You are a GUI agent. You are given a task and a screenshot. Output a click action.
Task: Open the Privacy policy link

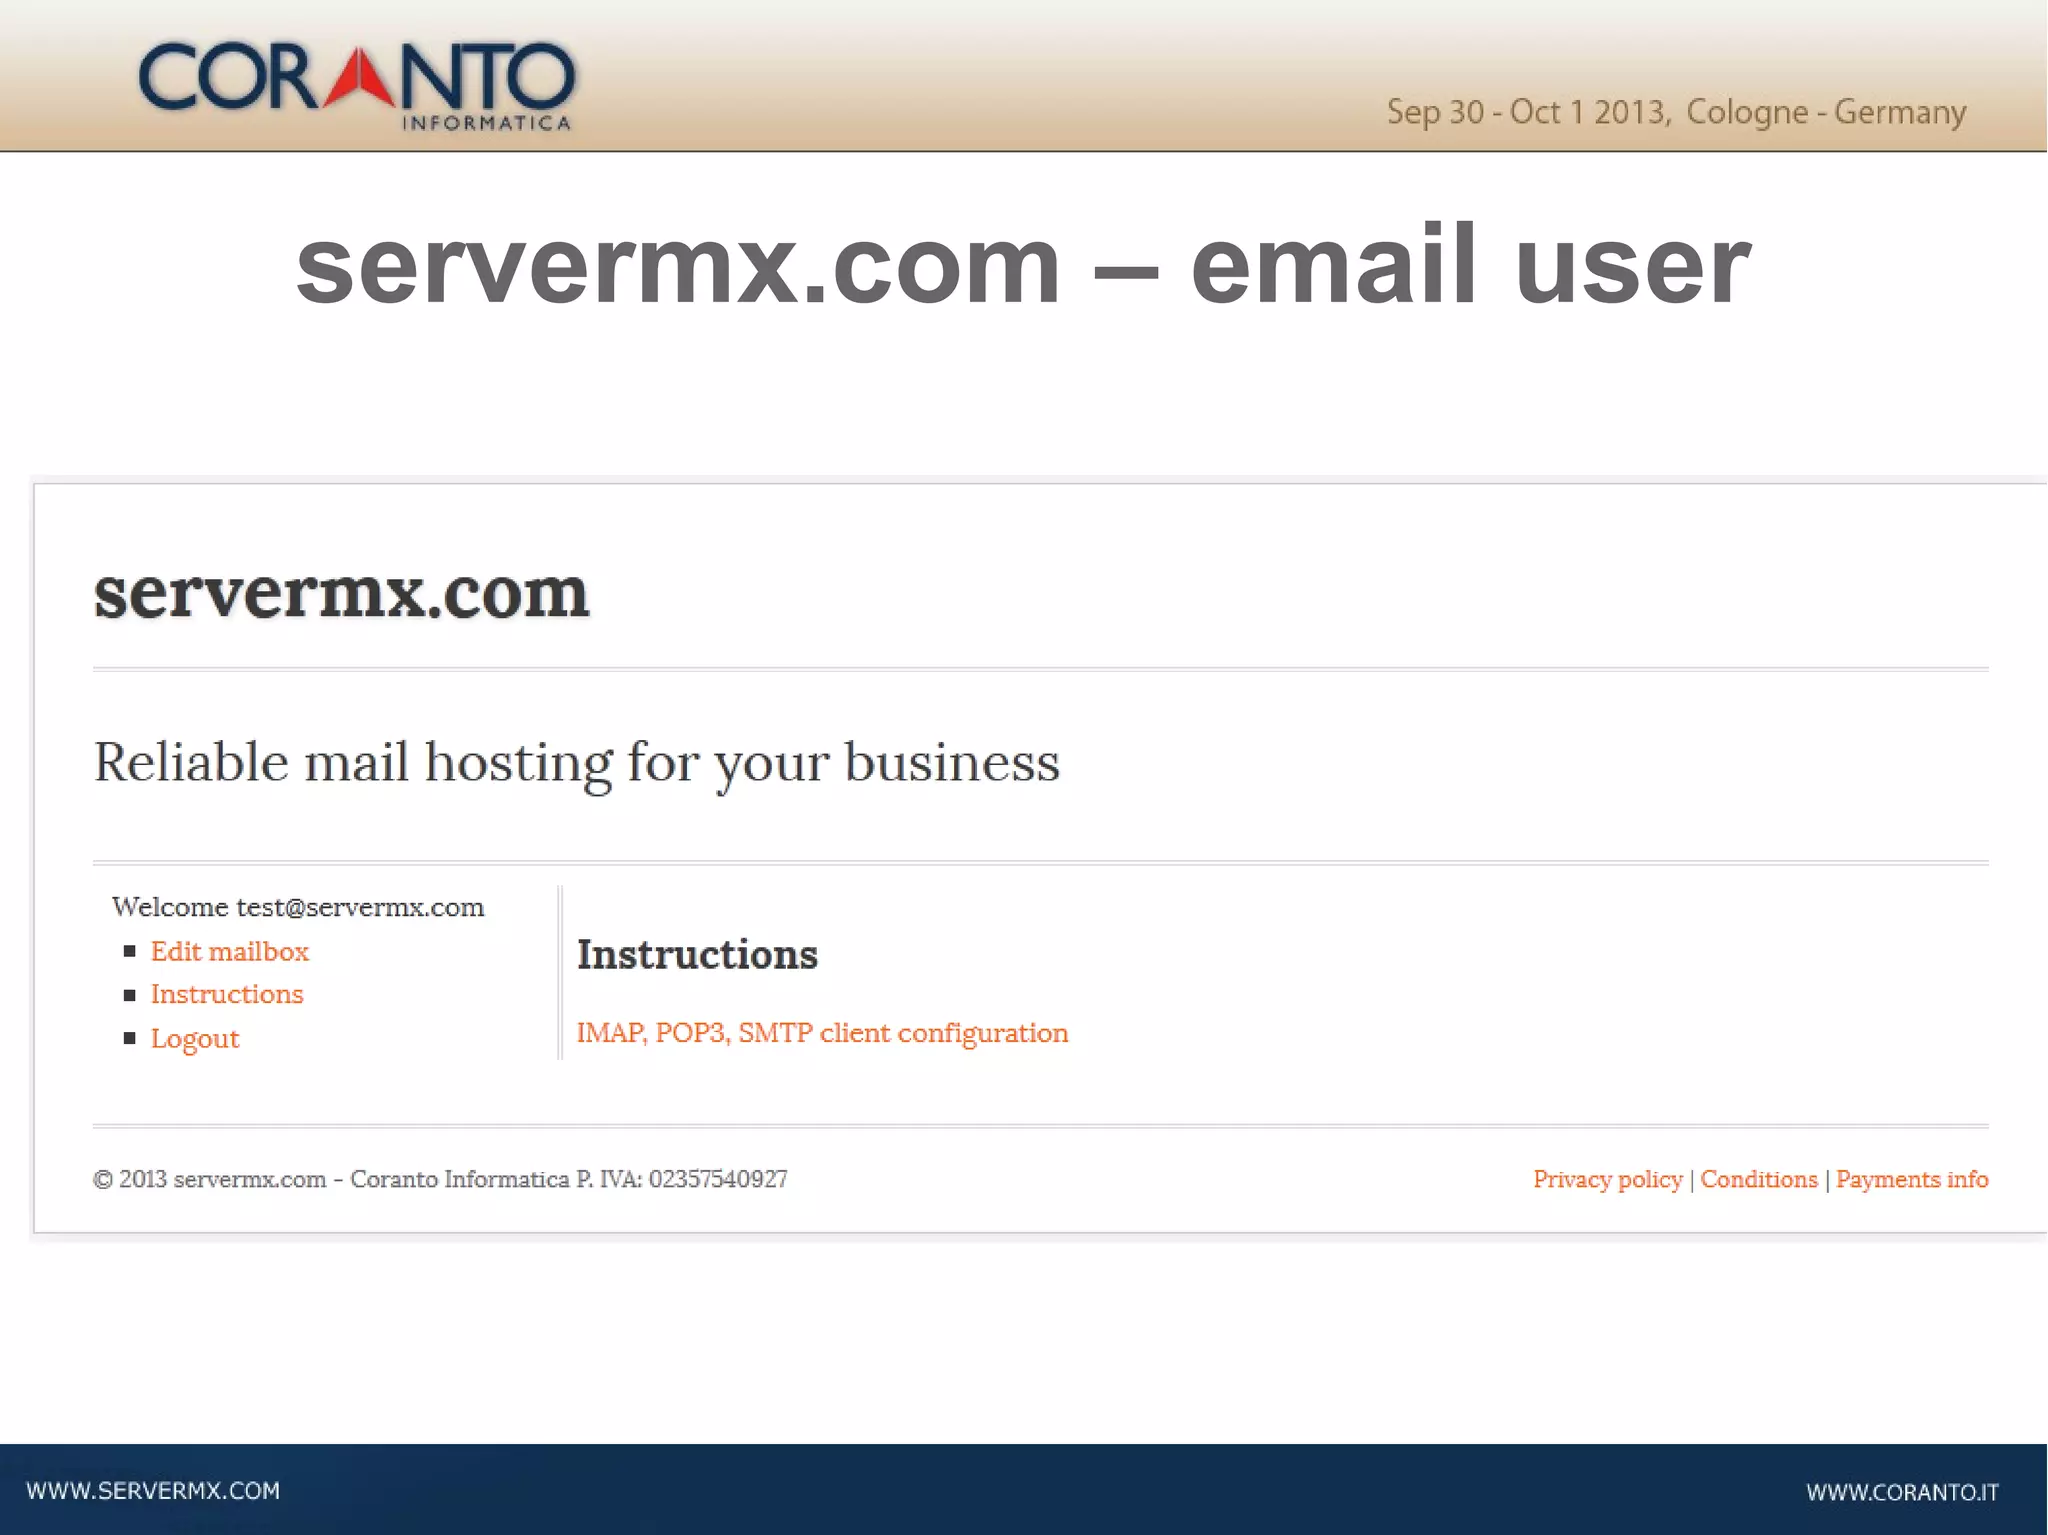1608,1179
